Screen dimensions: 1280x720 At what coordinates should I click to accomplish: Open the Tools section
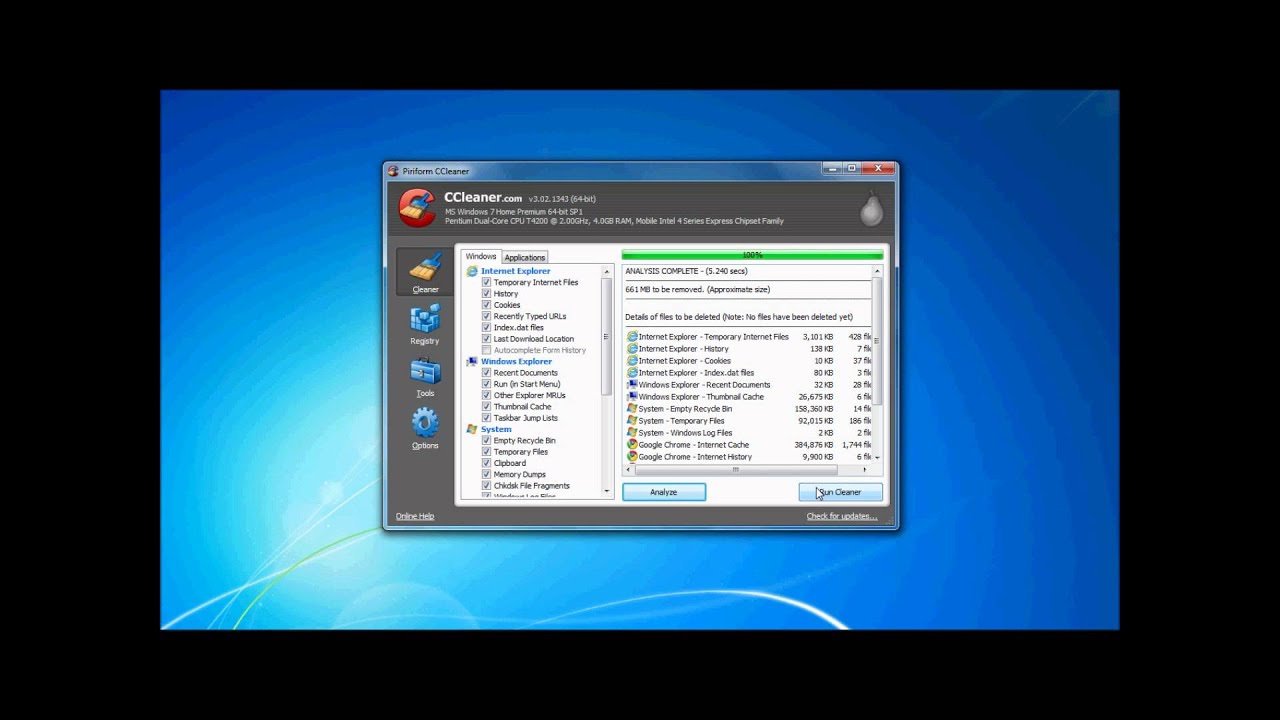coord(425,377)
